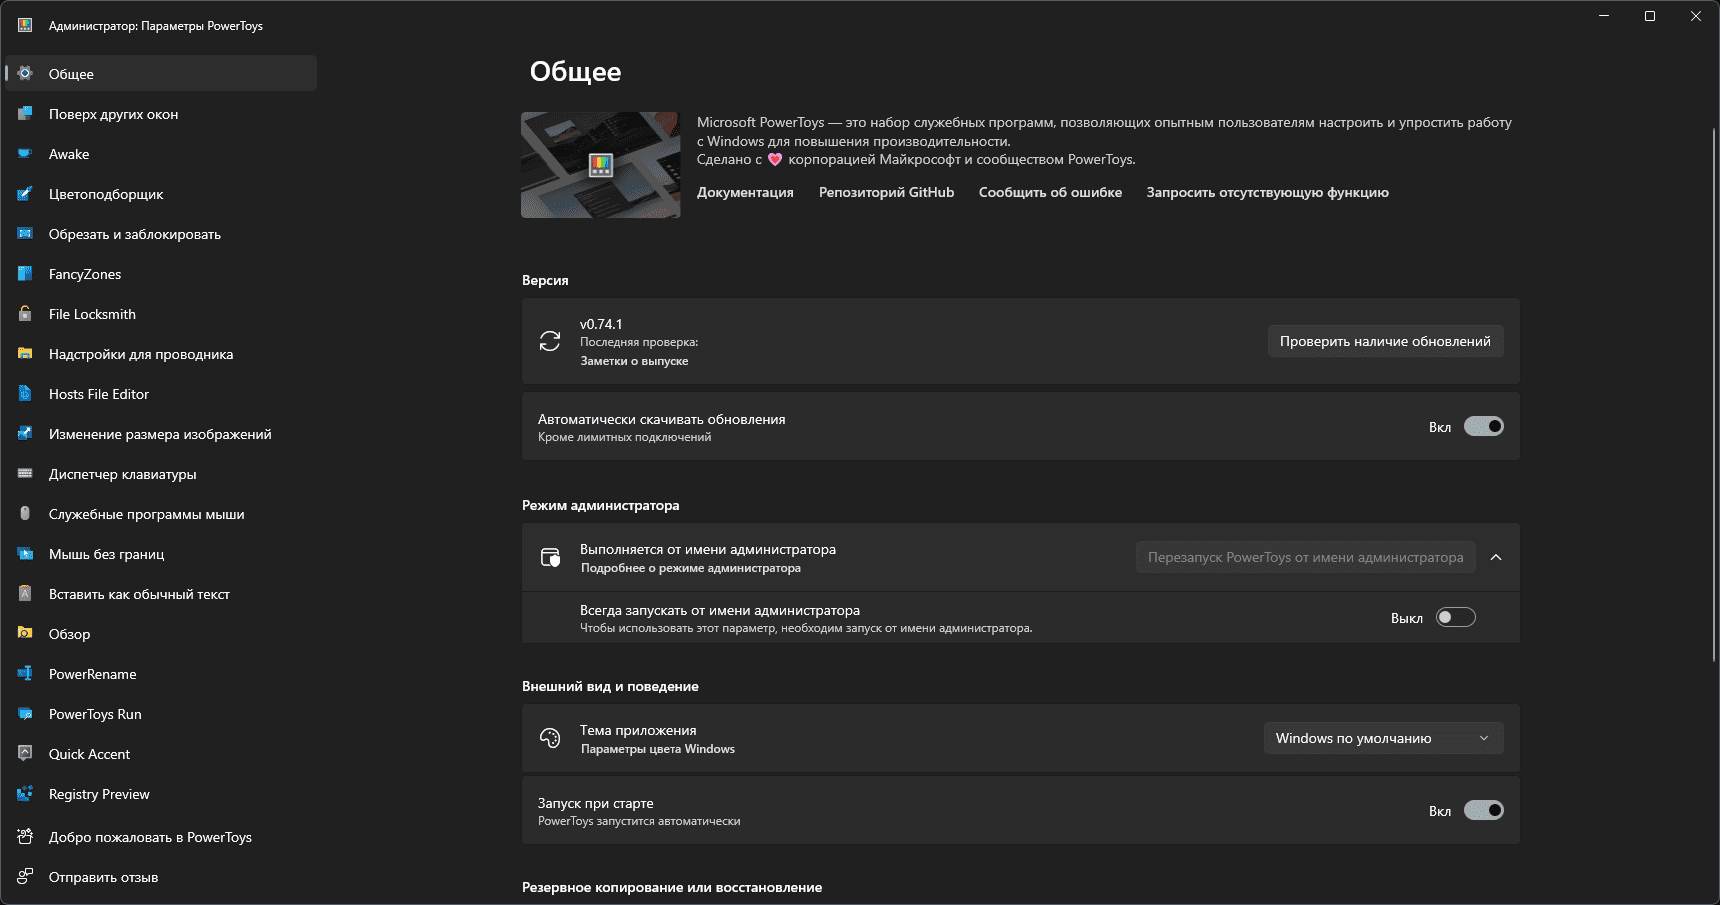Click the Обзор (Peek) icon
This screenshot has width=1720, height=905.
coord(25,633)
